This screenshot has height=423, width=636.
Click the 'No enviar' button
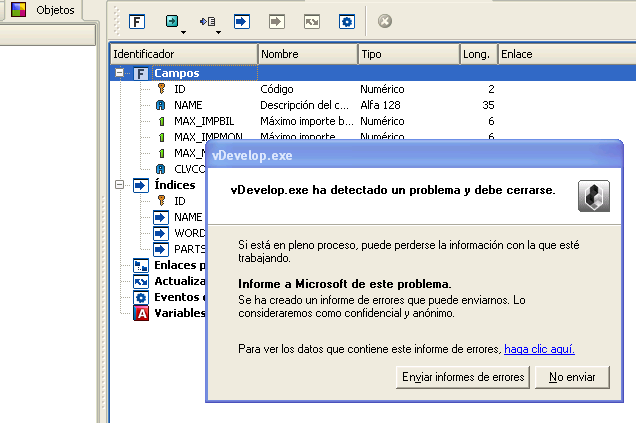(x=572, y=377)
